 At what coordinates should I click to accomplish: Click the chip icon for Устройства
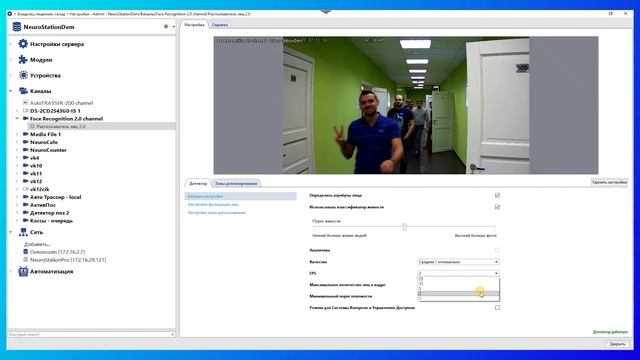(x=23, y=75)
